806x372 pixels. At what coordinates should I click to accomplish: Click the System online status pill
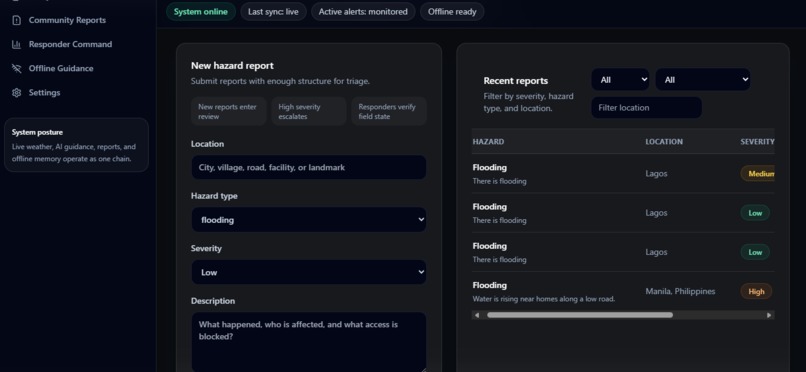click(x=200, y=12)
